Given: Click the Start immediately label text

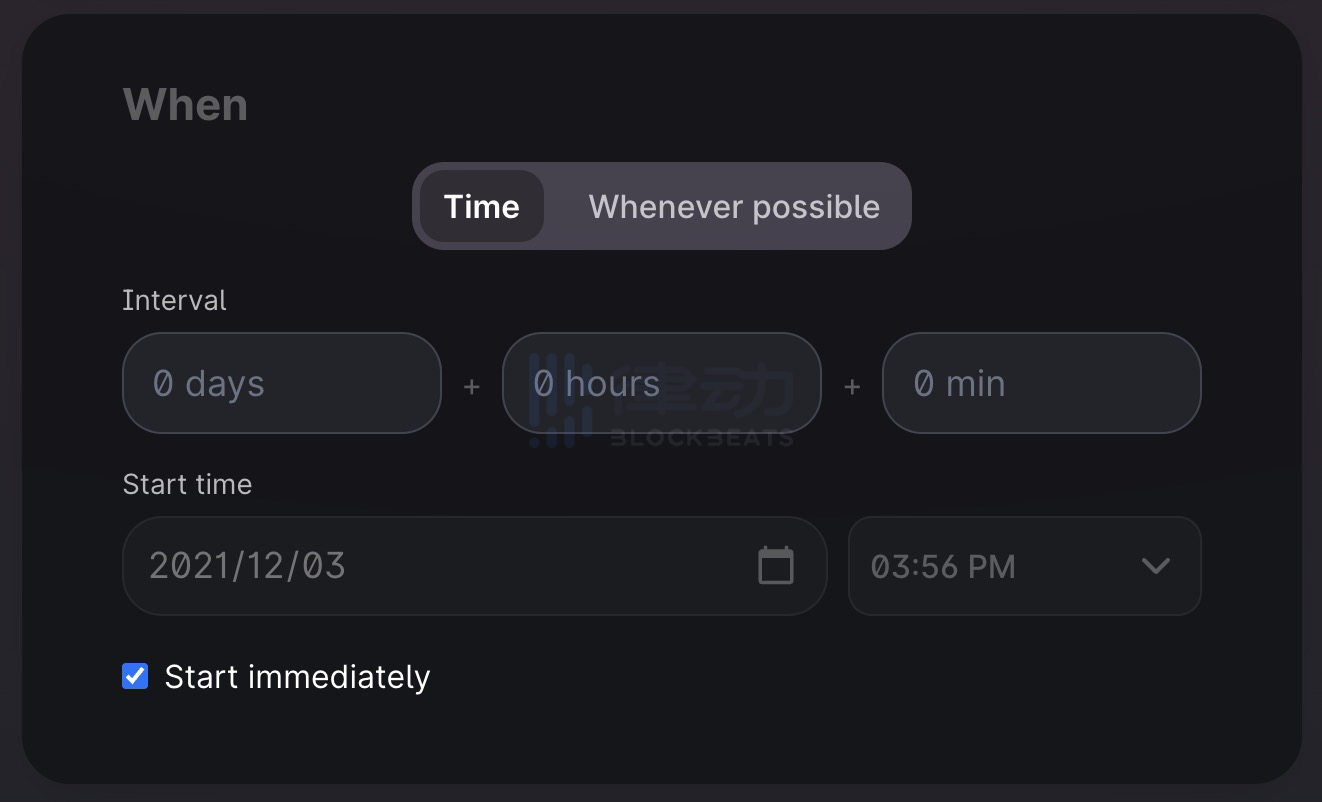Looking at the screenshot, I should [297, 677].
